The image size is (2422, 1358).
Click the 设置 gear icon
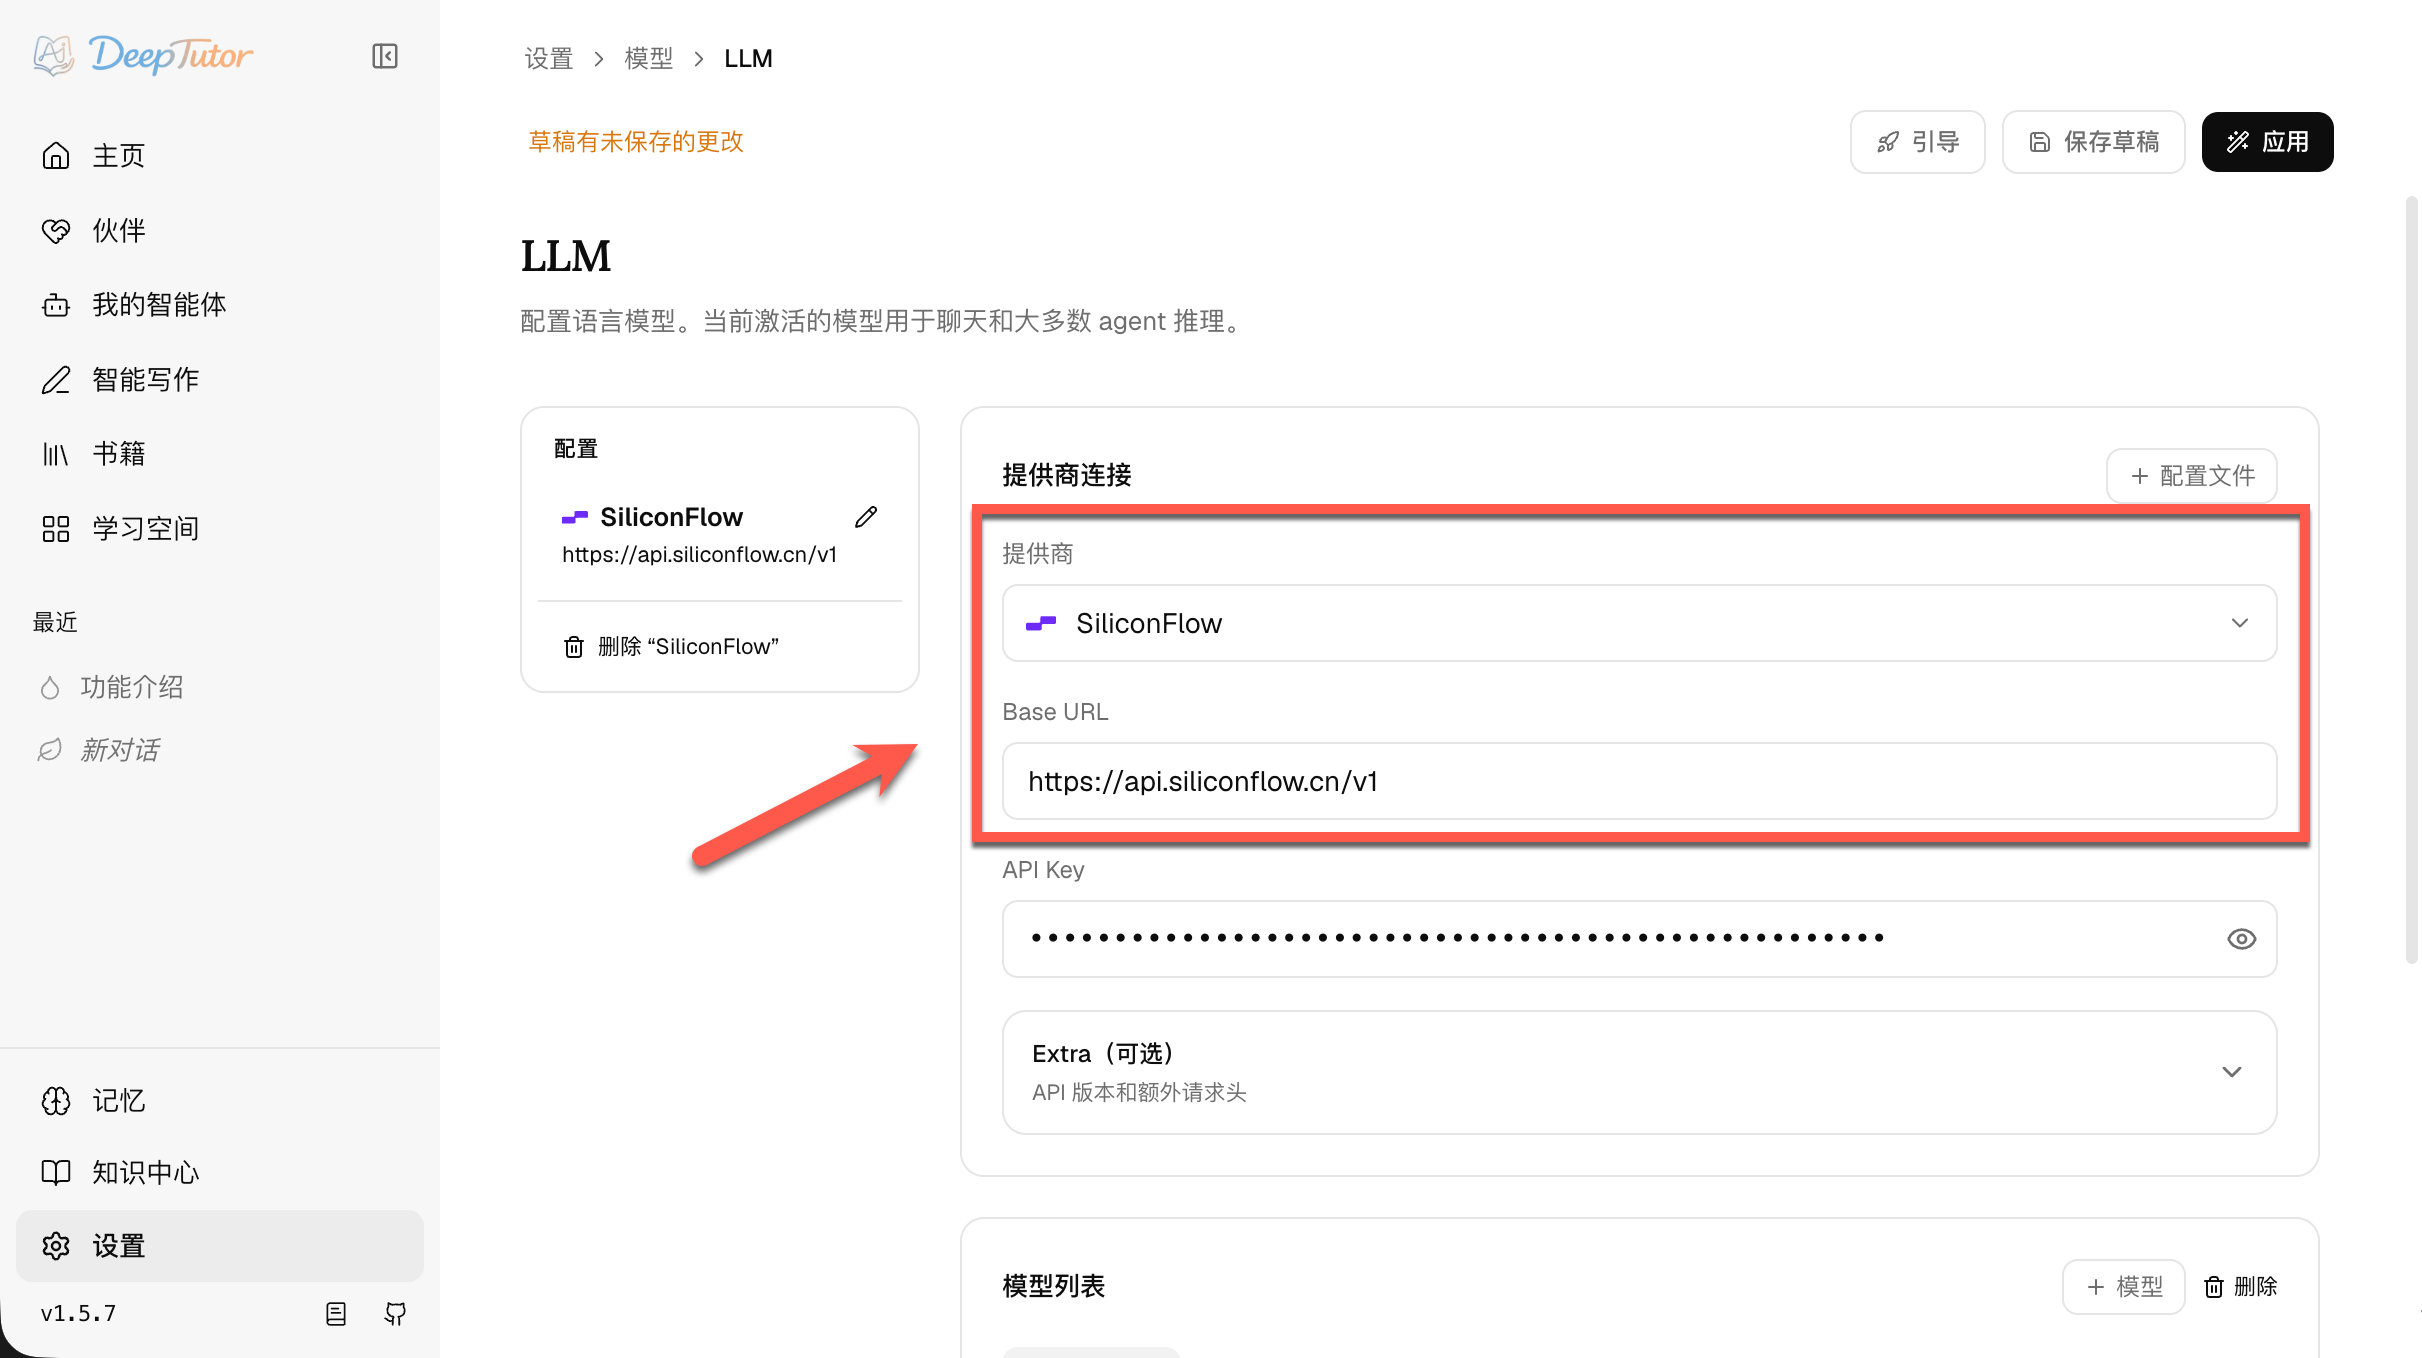click(x=56, y=1246)
